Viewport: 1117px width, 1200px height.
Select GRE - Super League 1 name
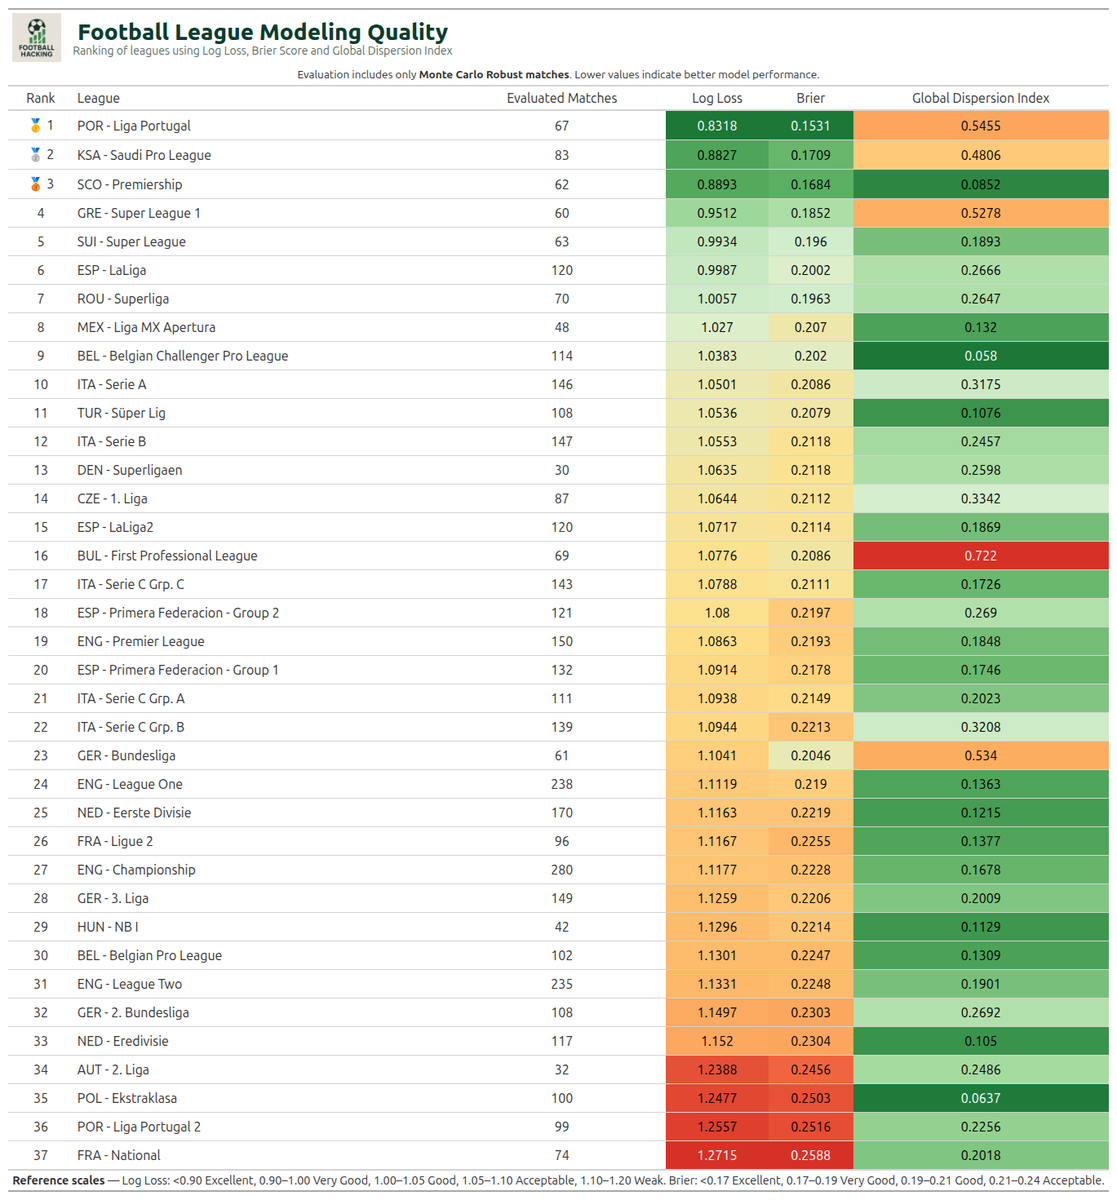click(139, 213)
